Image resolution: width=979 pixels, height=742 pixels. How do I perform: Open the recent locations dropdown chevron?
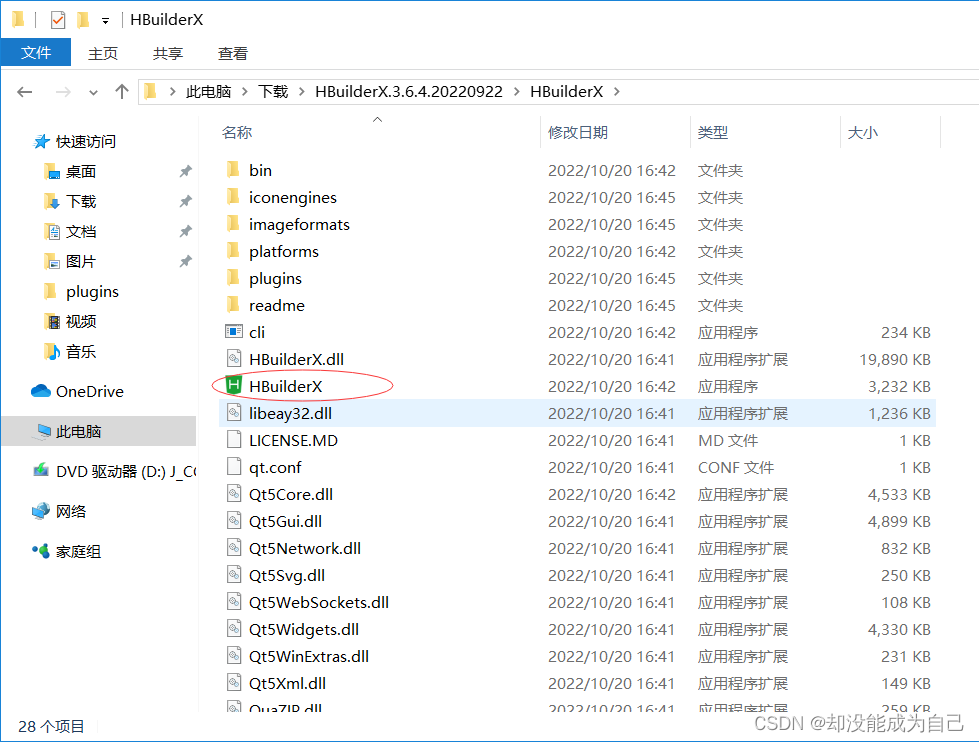coord(93,92)
